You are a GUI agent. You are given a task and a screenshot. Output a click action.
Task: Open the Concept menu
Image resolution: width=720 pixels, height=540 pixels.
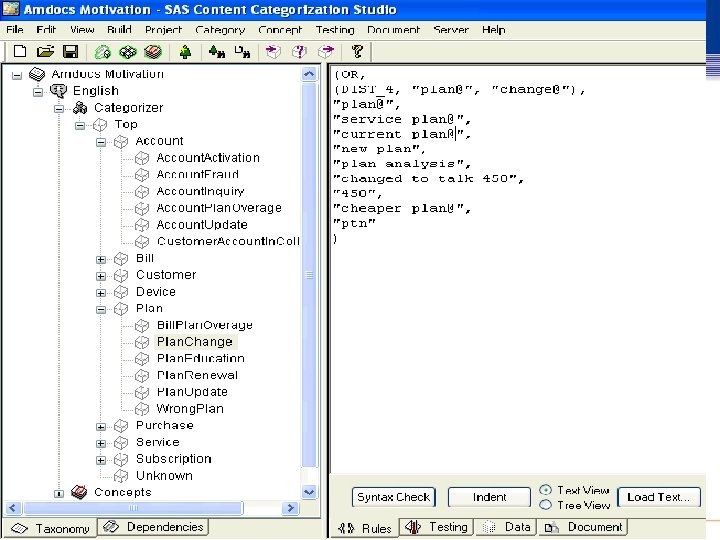[280, 30]
